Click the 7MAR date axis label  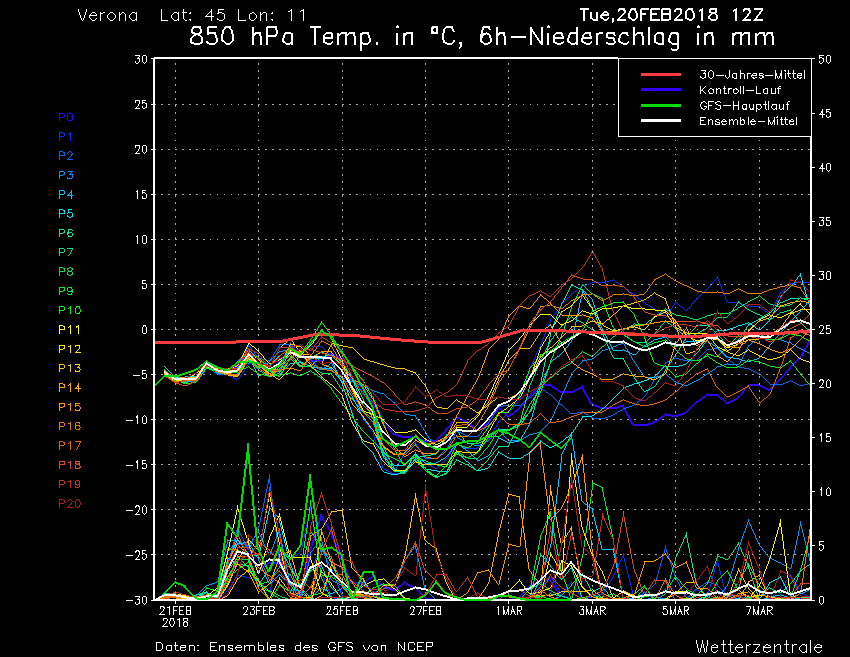759,611
